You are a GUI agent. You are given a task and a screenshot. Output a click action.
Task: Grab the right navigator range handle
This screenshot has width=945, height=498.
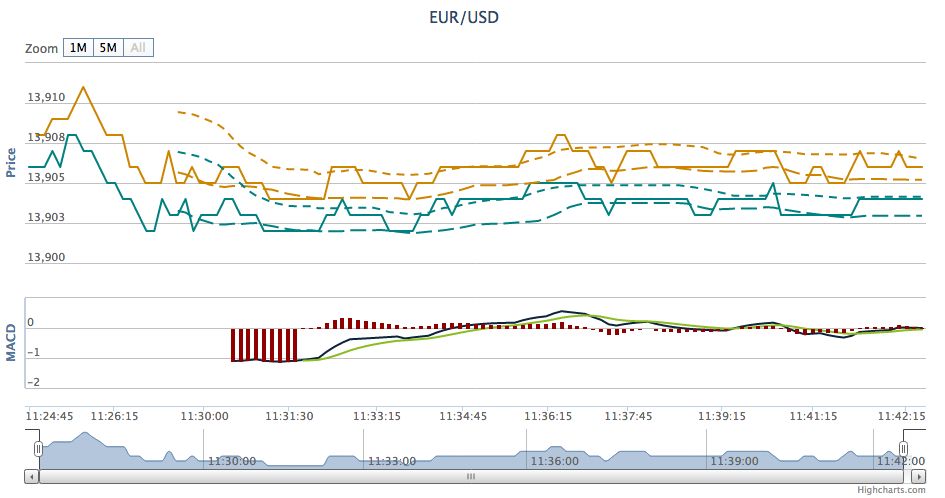coord(903,449)
